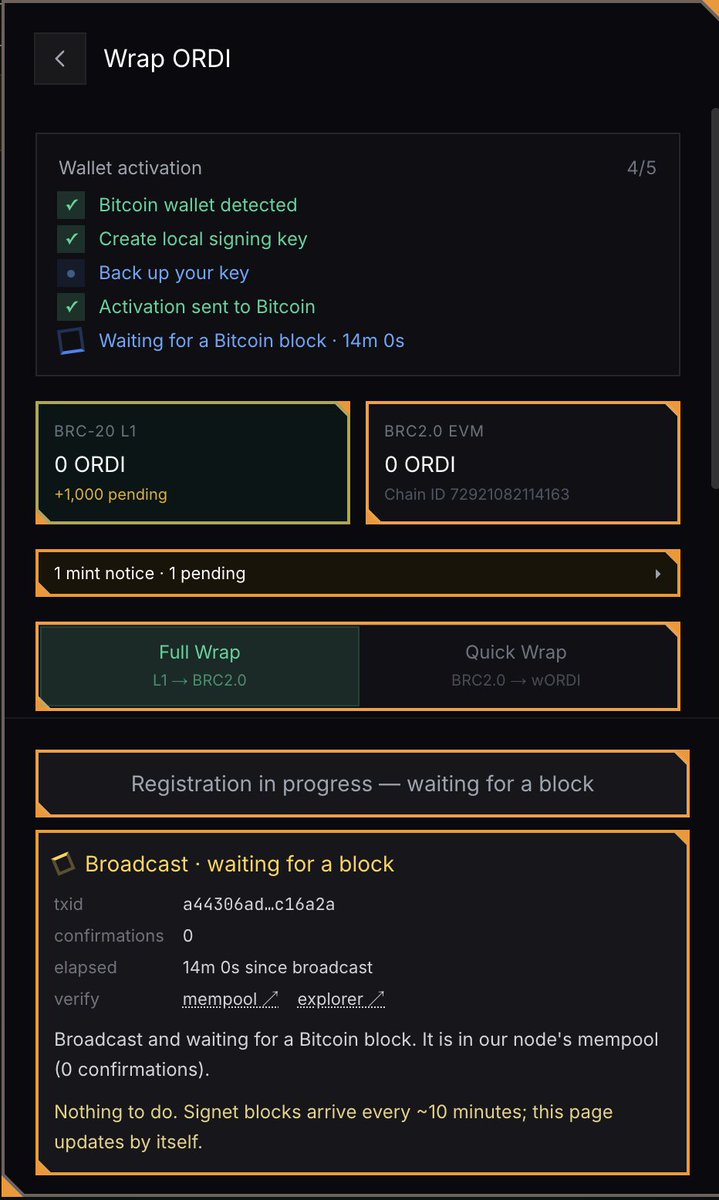Click the txid a44306ad…c16a2a value
This screenshot has width=719, height=1200.
tap(259, 904)
